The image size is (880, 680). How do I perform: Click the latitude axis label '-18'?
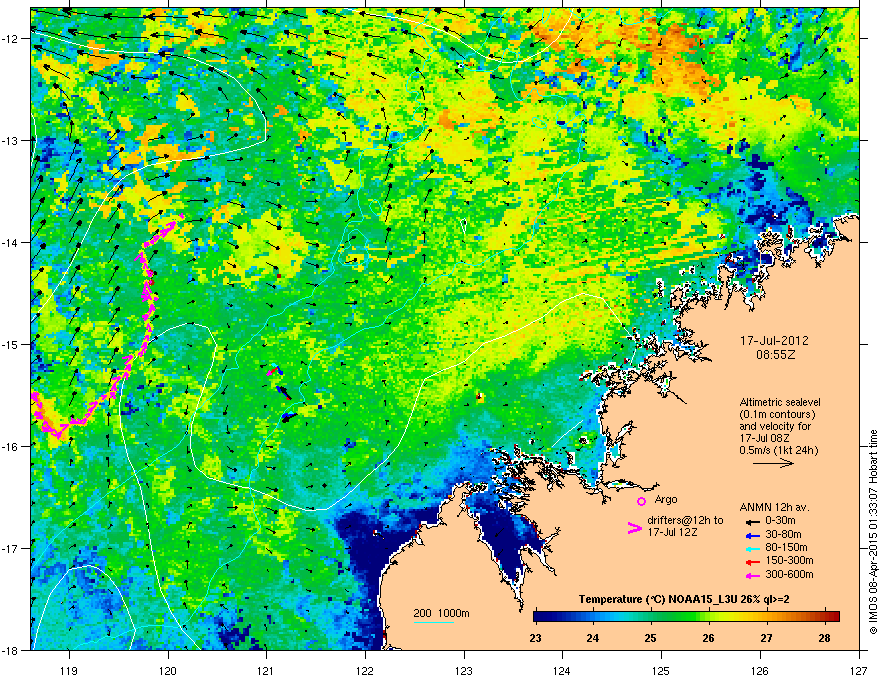point(10,650)
